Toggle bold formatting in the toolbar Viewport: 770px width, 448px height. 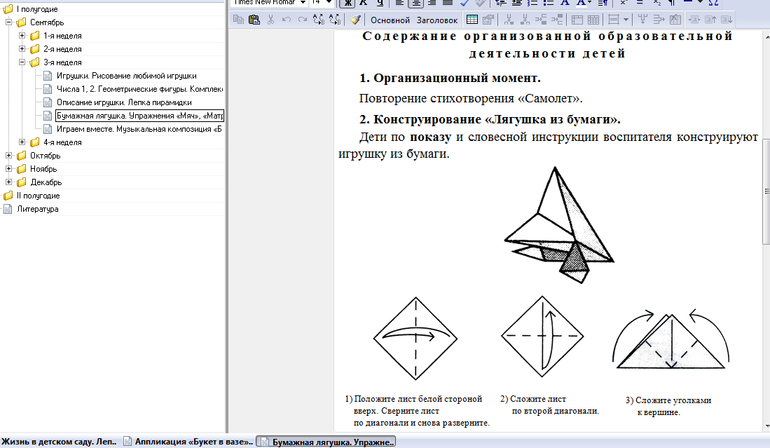pos(348,3)
